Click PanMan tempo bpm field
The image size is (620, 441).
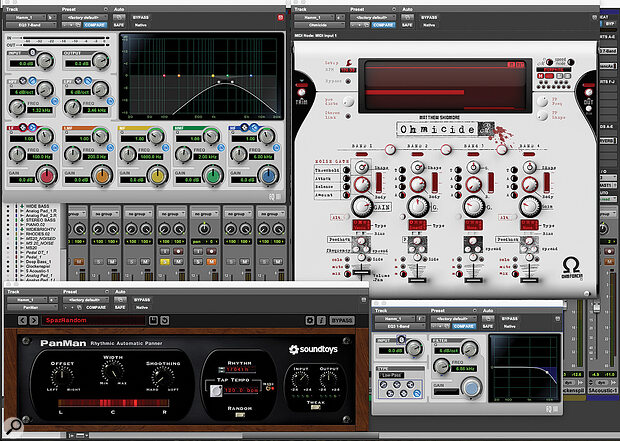coord(242,390)
